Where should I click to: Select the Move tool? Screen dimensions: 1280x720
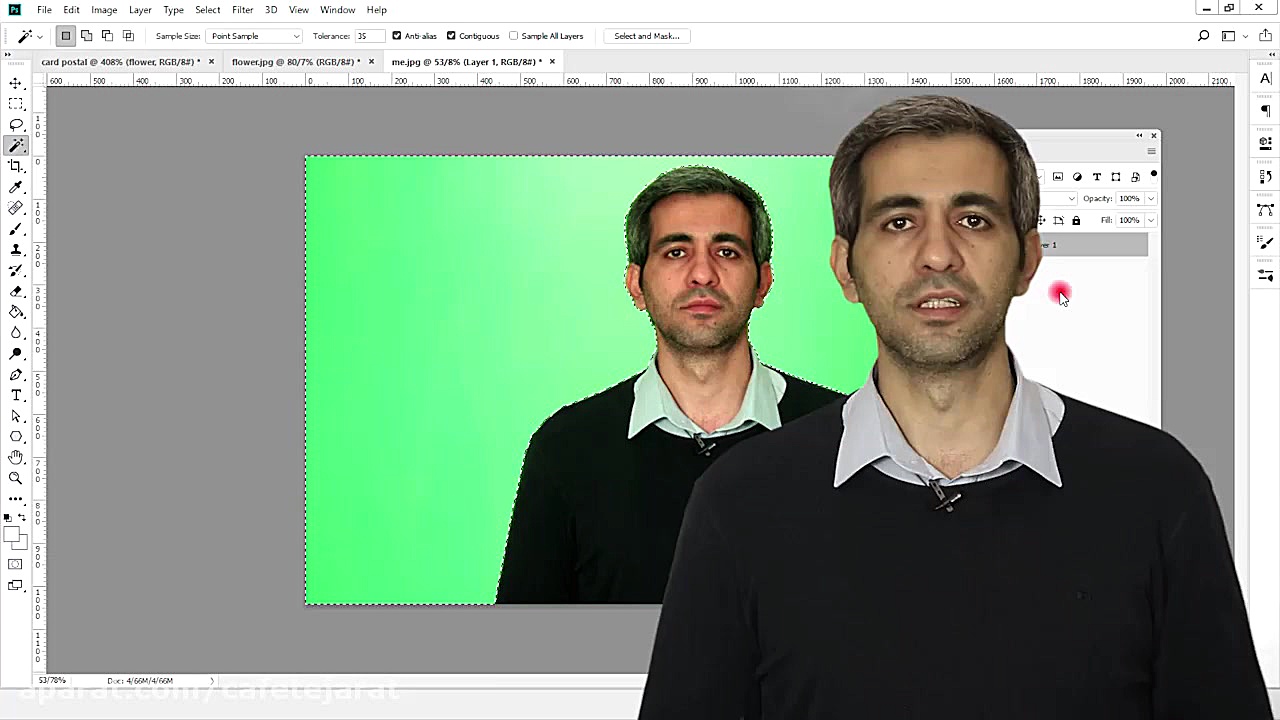pos(16,83)
